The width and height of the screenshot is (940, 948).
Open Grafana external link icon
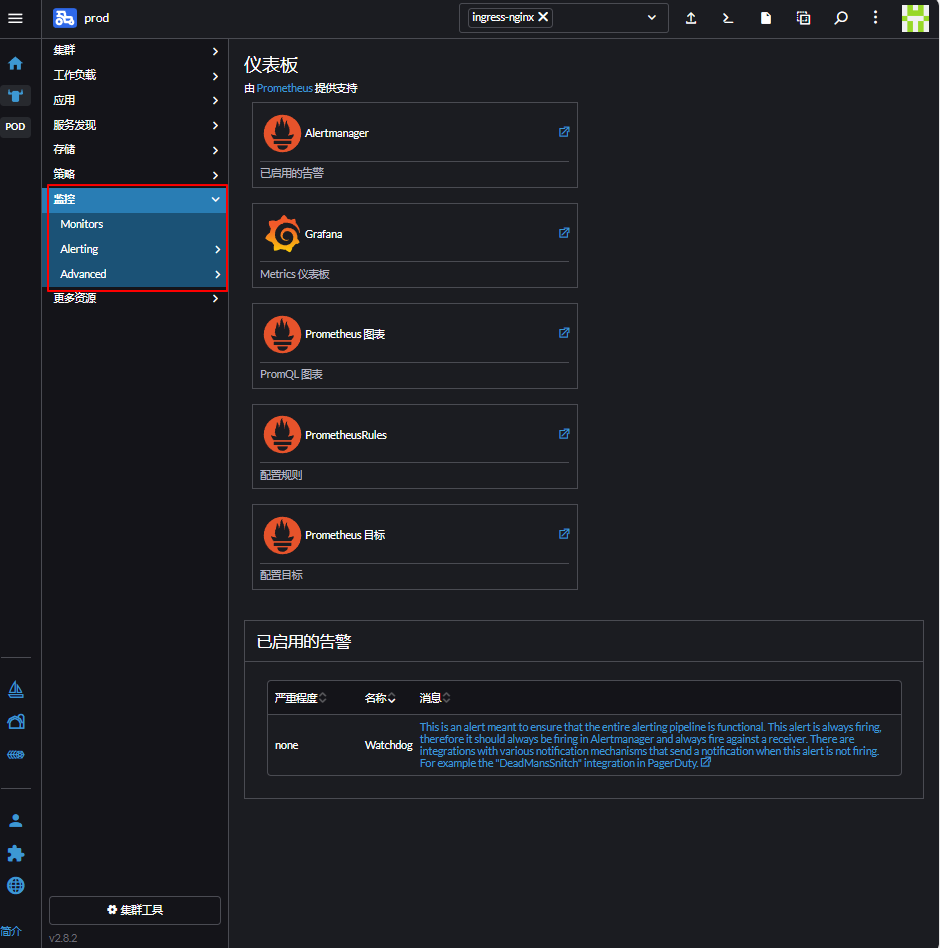pyautogui.click(x=564, y=233)
